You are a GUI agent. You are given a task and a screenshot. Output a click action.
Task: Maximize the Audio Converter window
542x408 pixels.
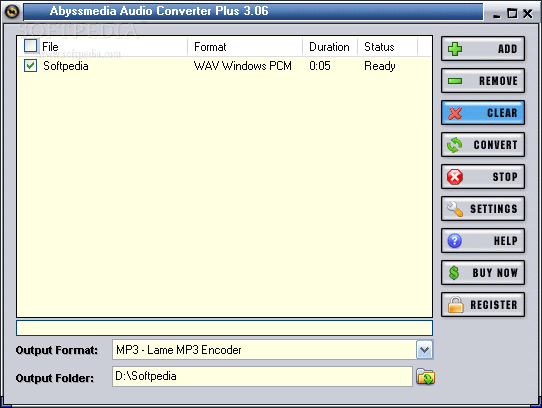[512, 13]
